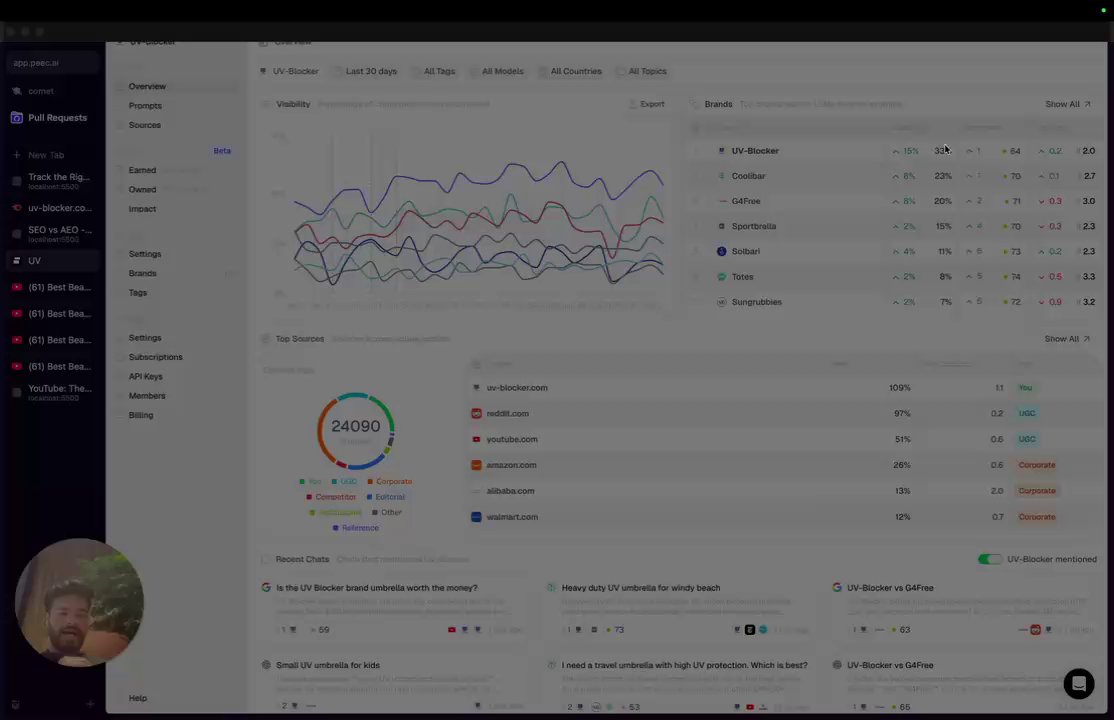Open chat 'Is the UV Blocker brand umbrella worth'
The height and width of the screenshot is (720, 1114).
click(x=377, y=588)
